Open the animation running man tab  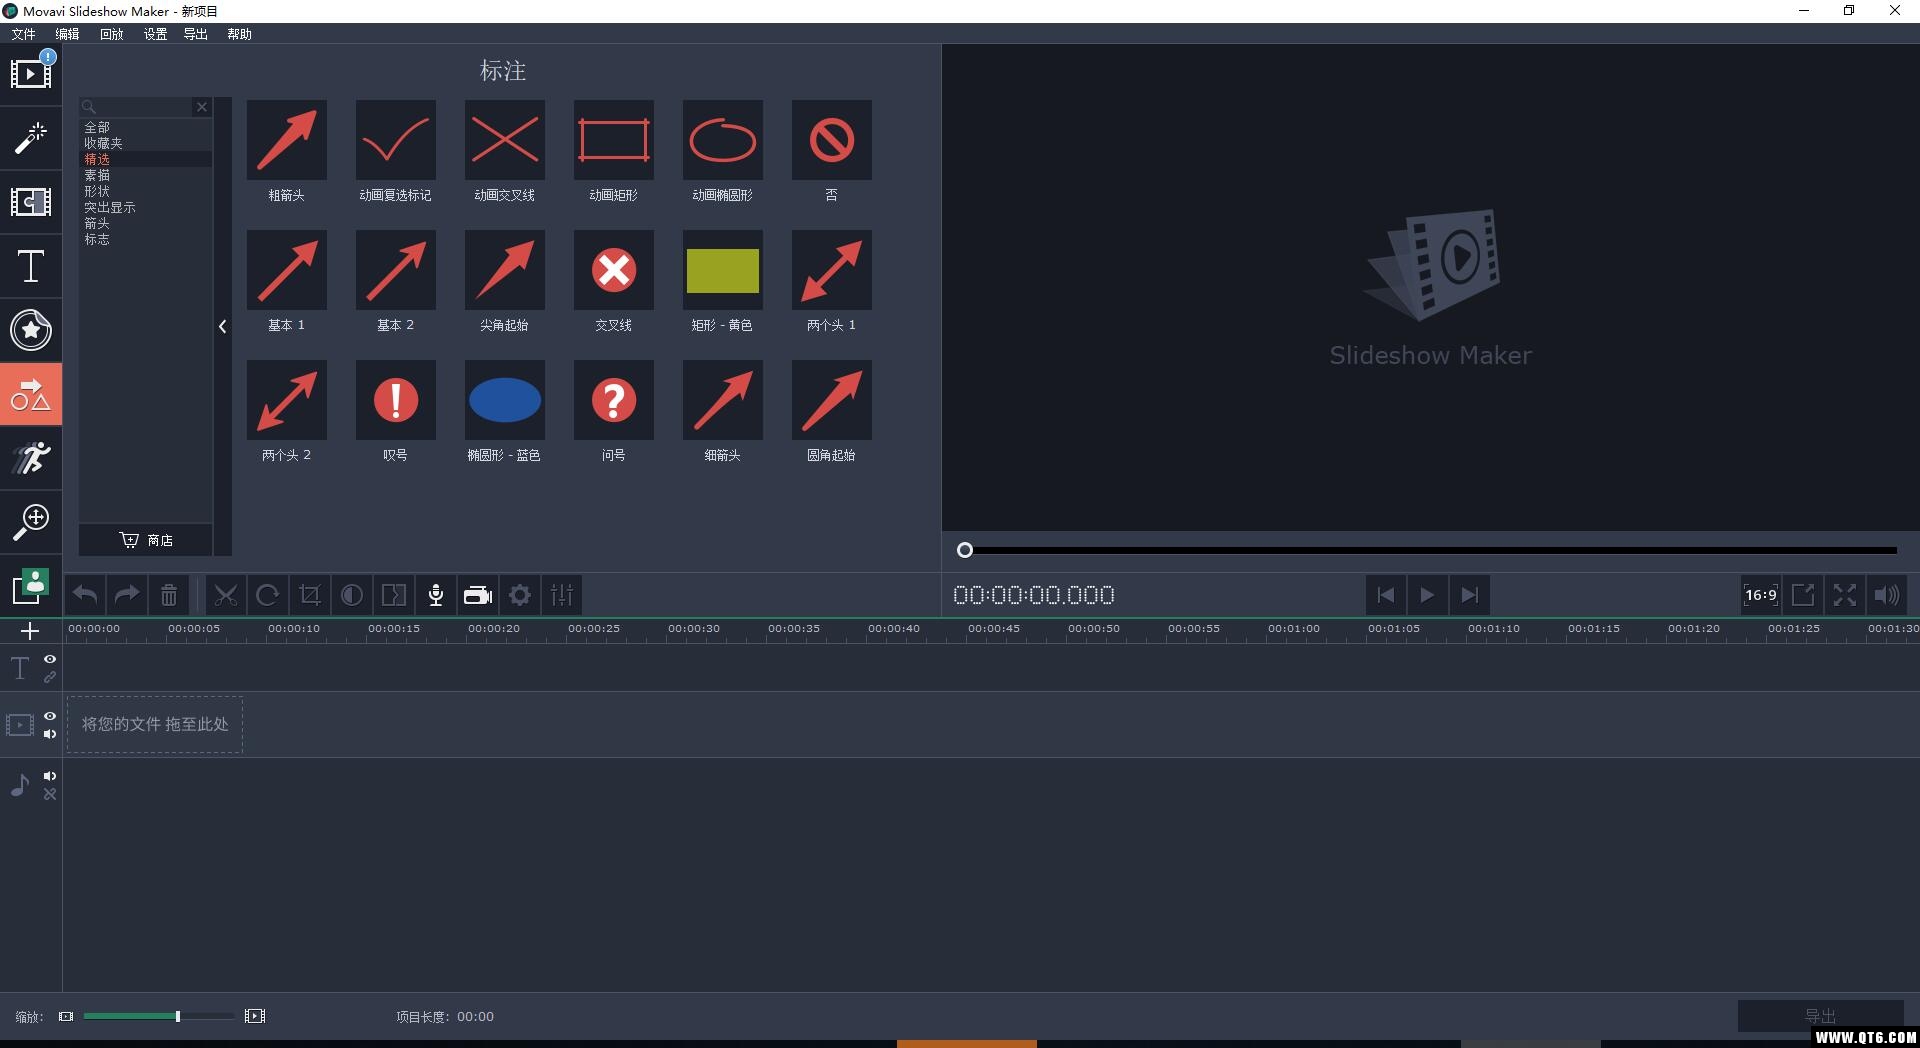(x=31, y=459)
